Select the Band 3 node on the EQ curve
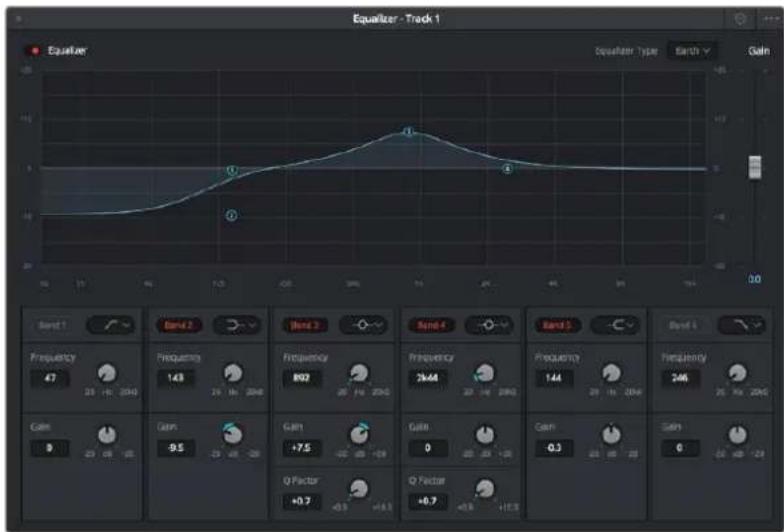784x532 pixels. (x=408, y=132)
